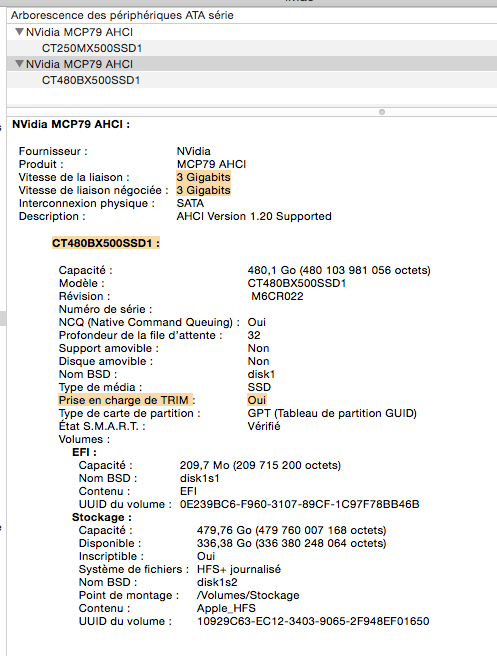Click the Type de média value SSD
Screen dimensions: 497x656
(259, 387)
